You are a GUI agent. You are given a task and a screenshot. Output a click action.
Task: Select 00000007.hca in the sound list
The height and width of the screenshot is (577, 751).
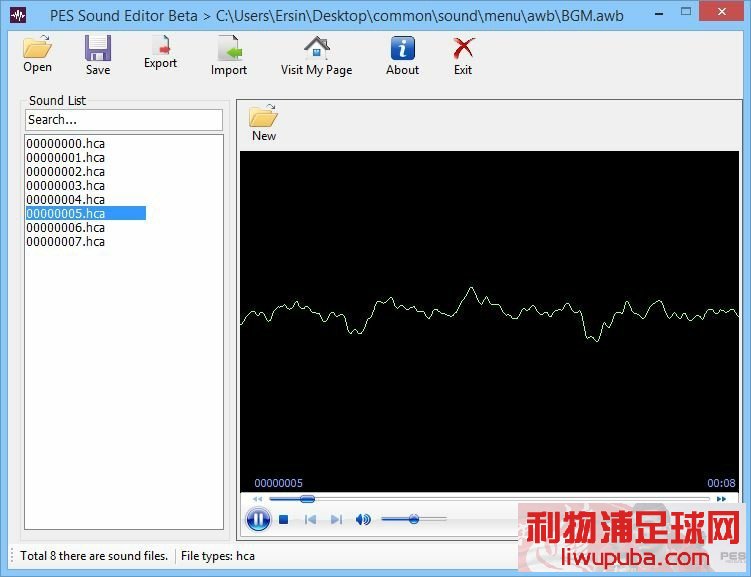[66, 241]
